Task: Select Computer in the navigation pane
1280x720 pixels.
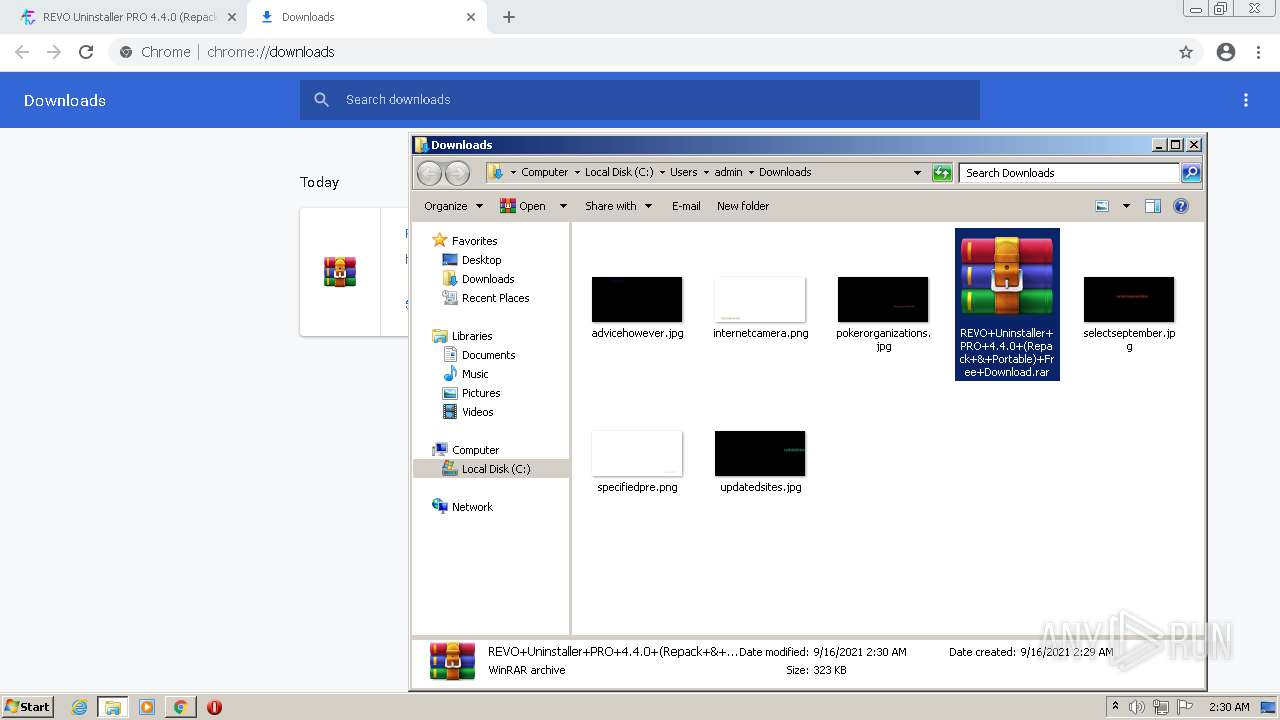Action: point(475,450)
